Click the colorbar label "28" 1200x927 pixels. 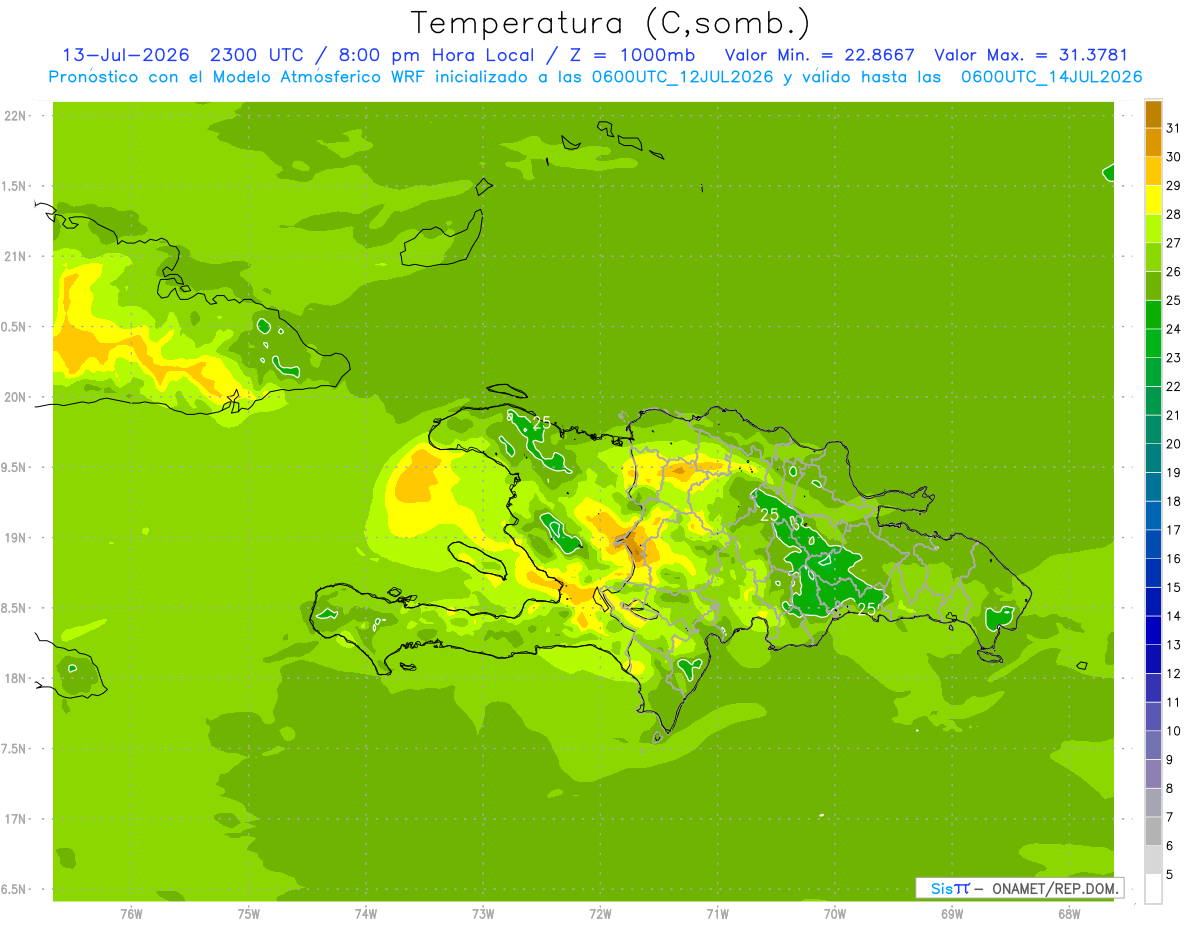point(1174,214)
